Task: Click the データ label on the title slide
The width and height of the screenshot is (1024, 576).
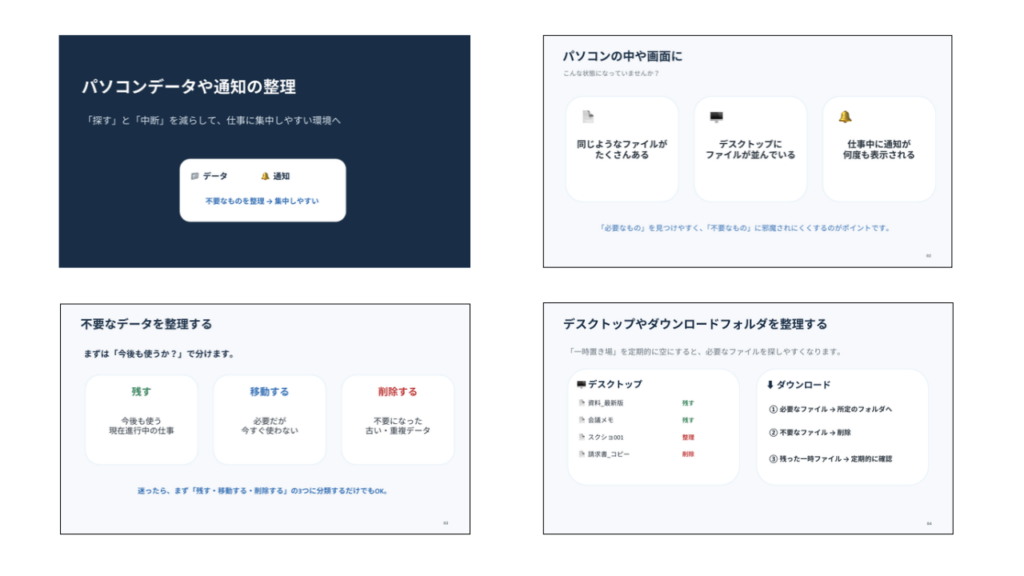Action: point(215,176)
